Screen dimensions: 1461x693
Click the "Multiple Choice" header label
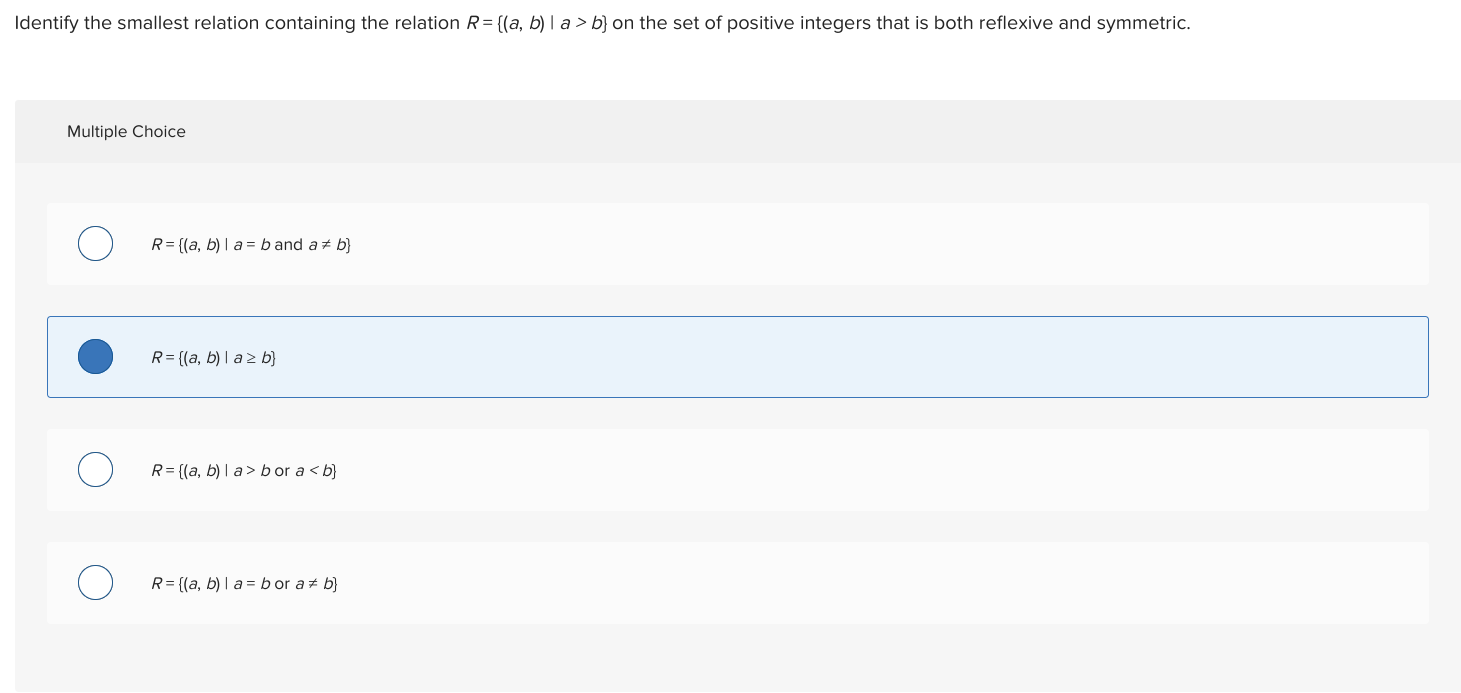pos(126,131)
